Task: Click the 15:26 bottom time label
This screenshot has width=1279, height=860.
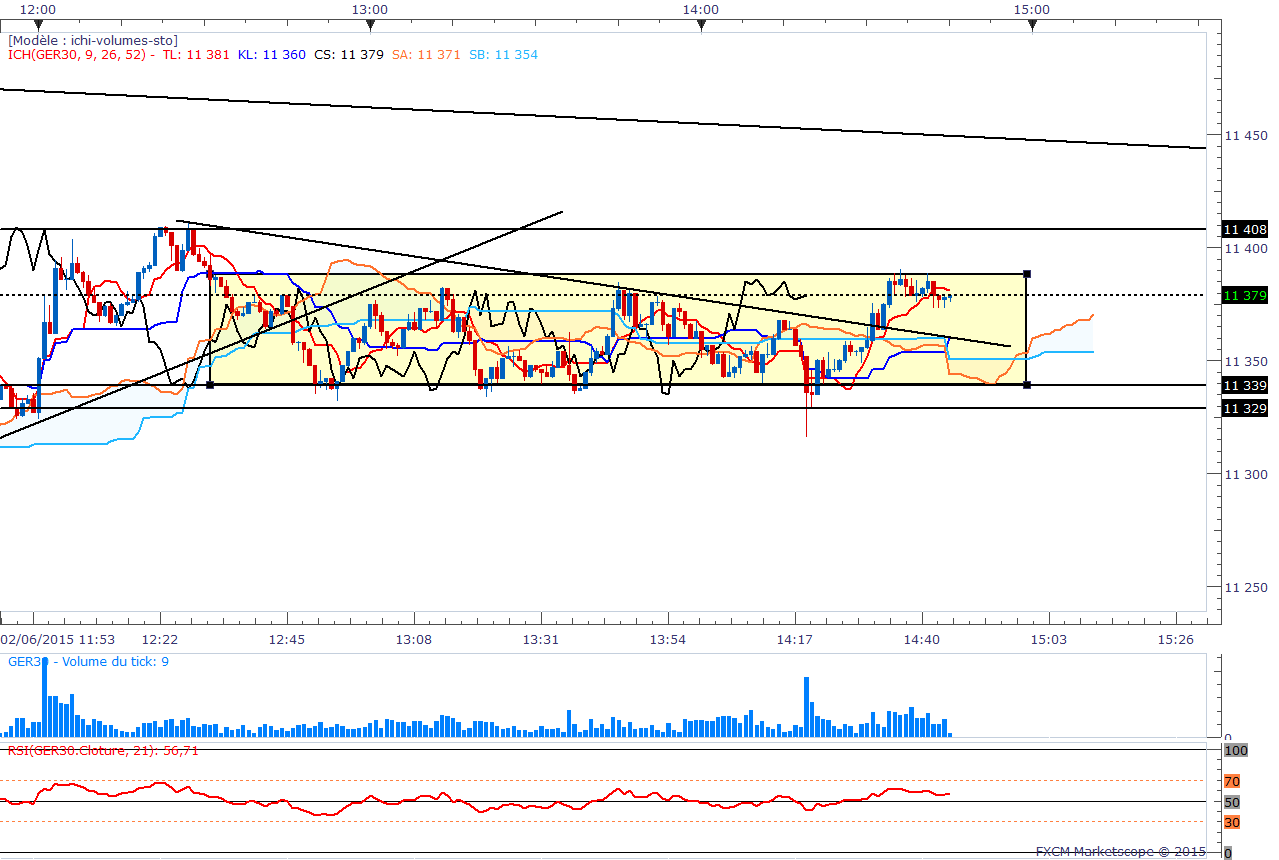Action: [1174, 639]
